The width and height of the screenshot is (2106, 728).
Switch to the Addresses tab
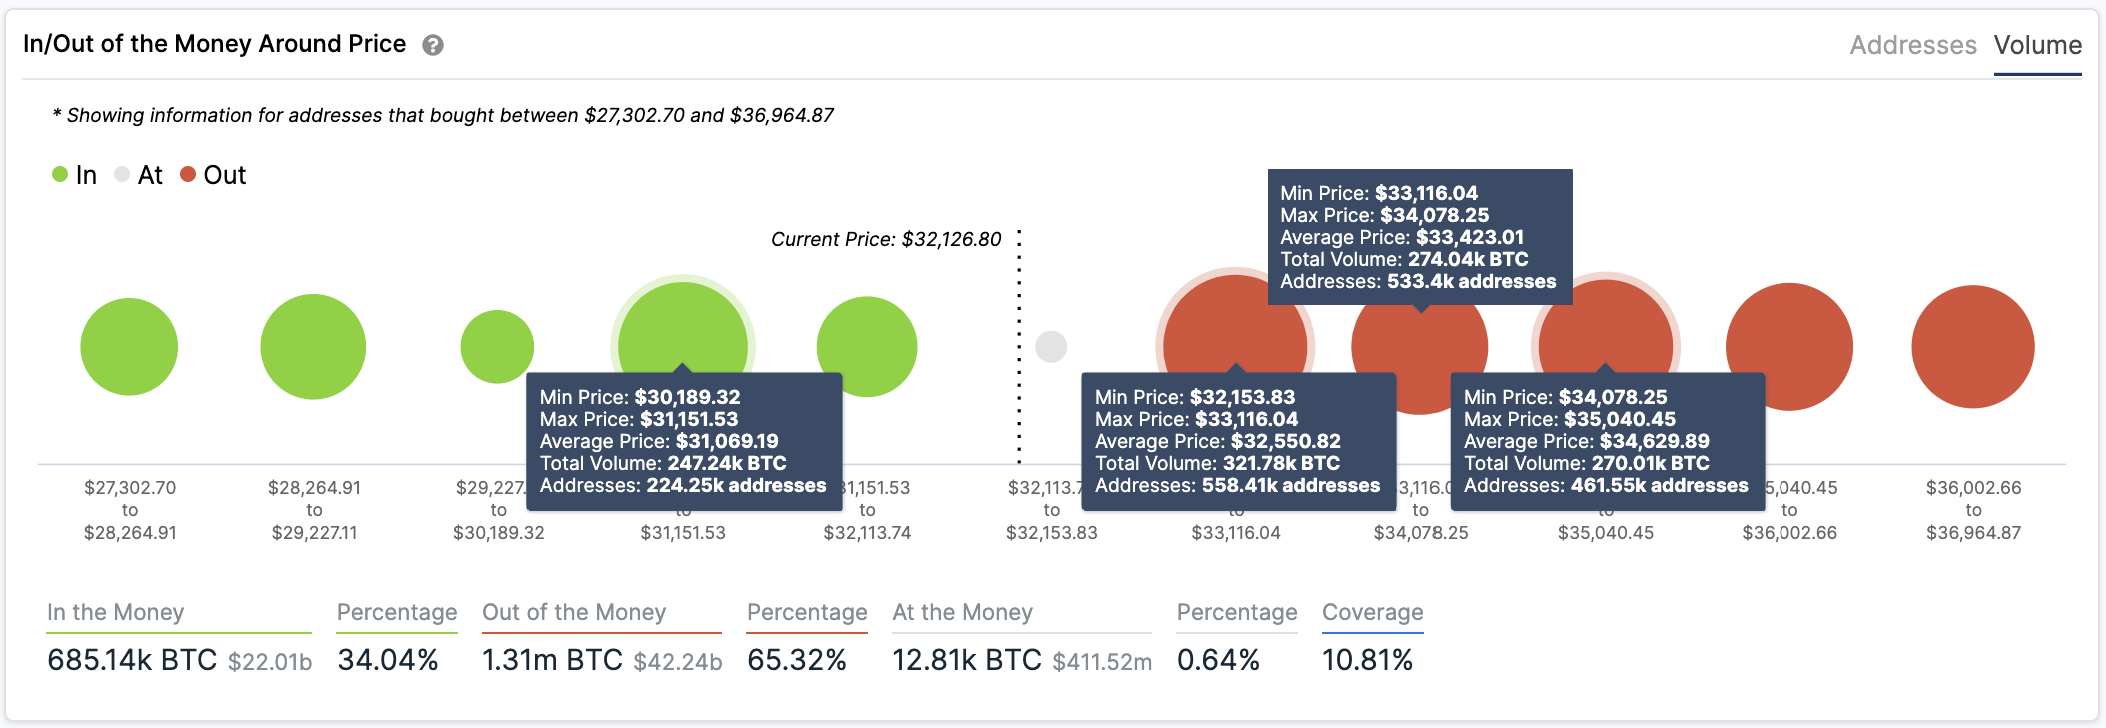coord(1913,45)
